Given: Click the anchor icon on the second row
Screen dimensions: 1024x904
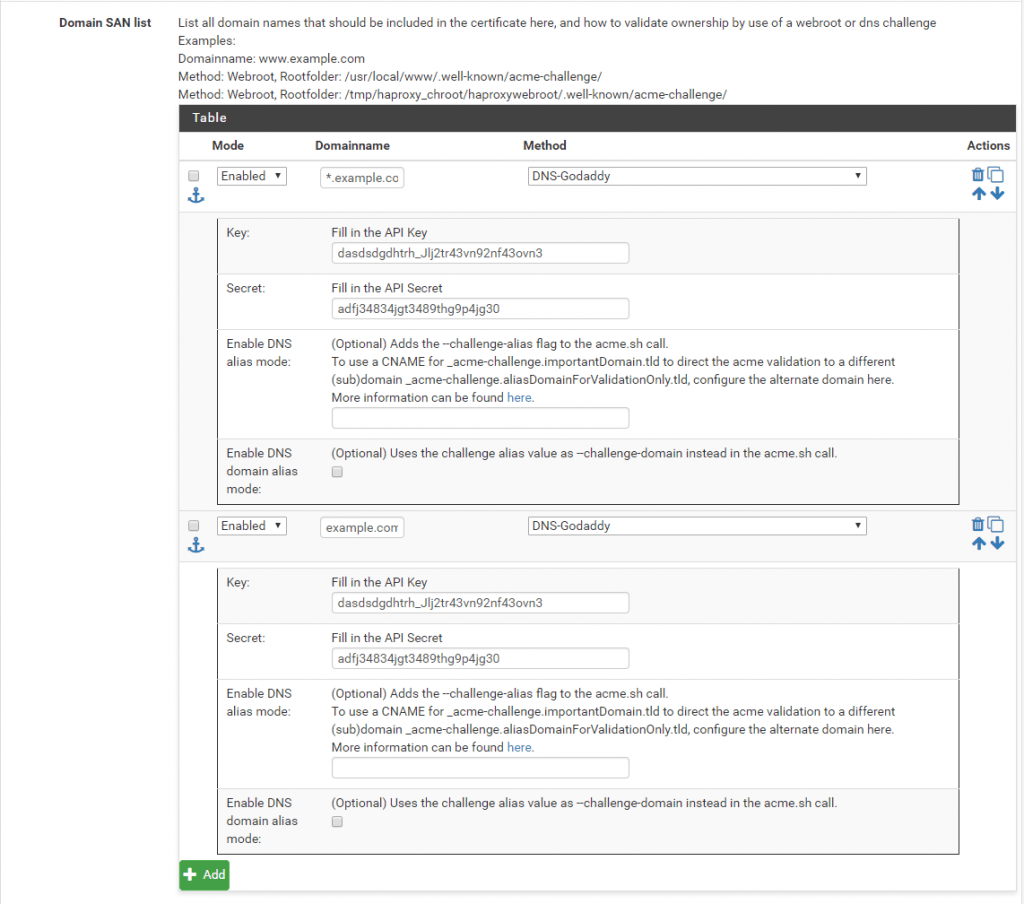Looking at the screenshot, I should point(196,545).
